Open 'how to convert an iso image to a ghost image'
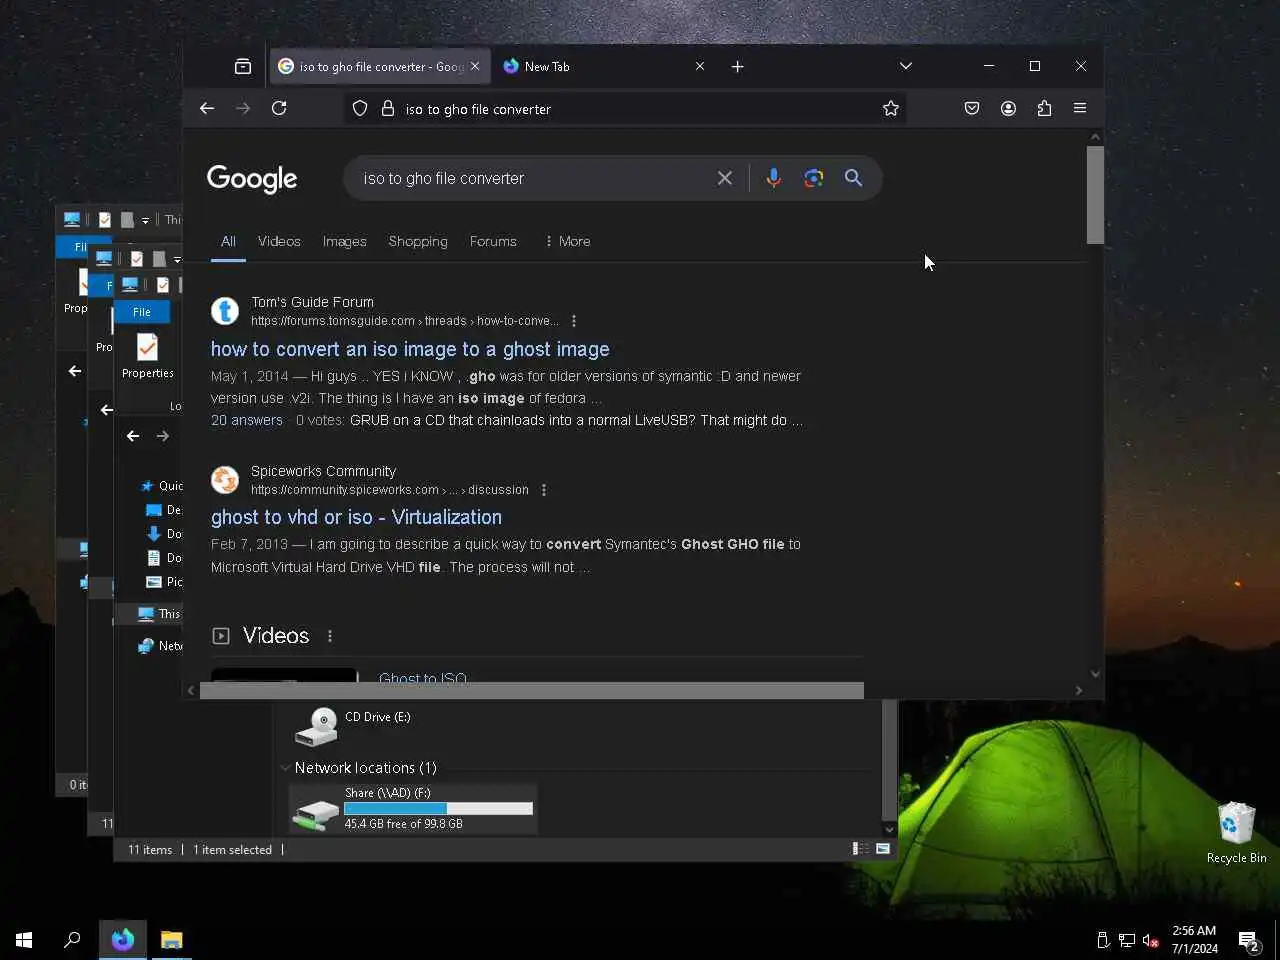The image size is (1280, 960). pos(410,349)
